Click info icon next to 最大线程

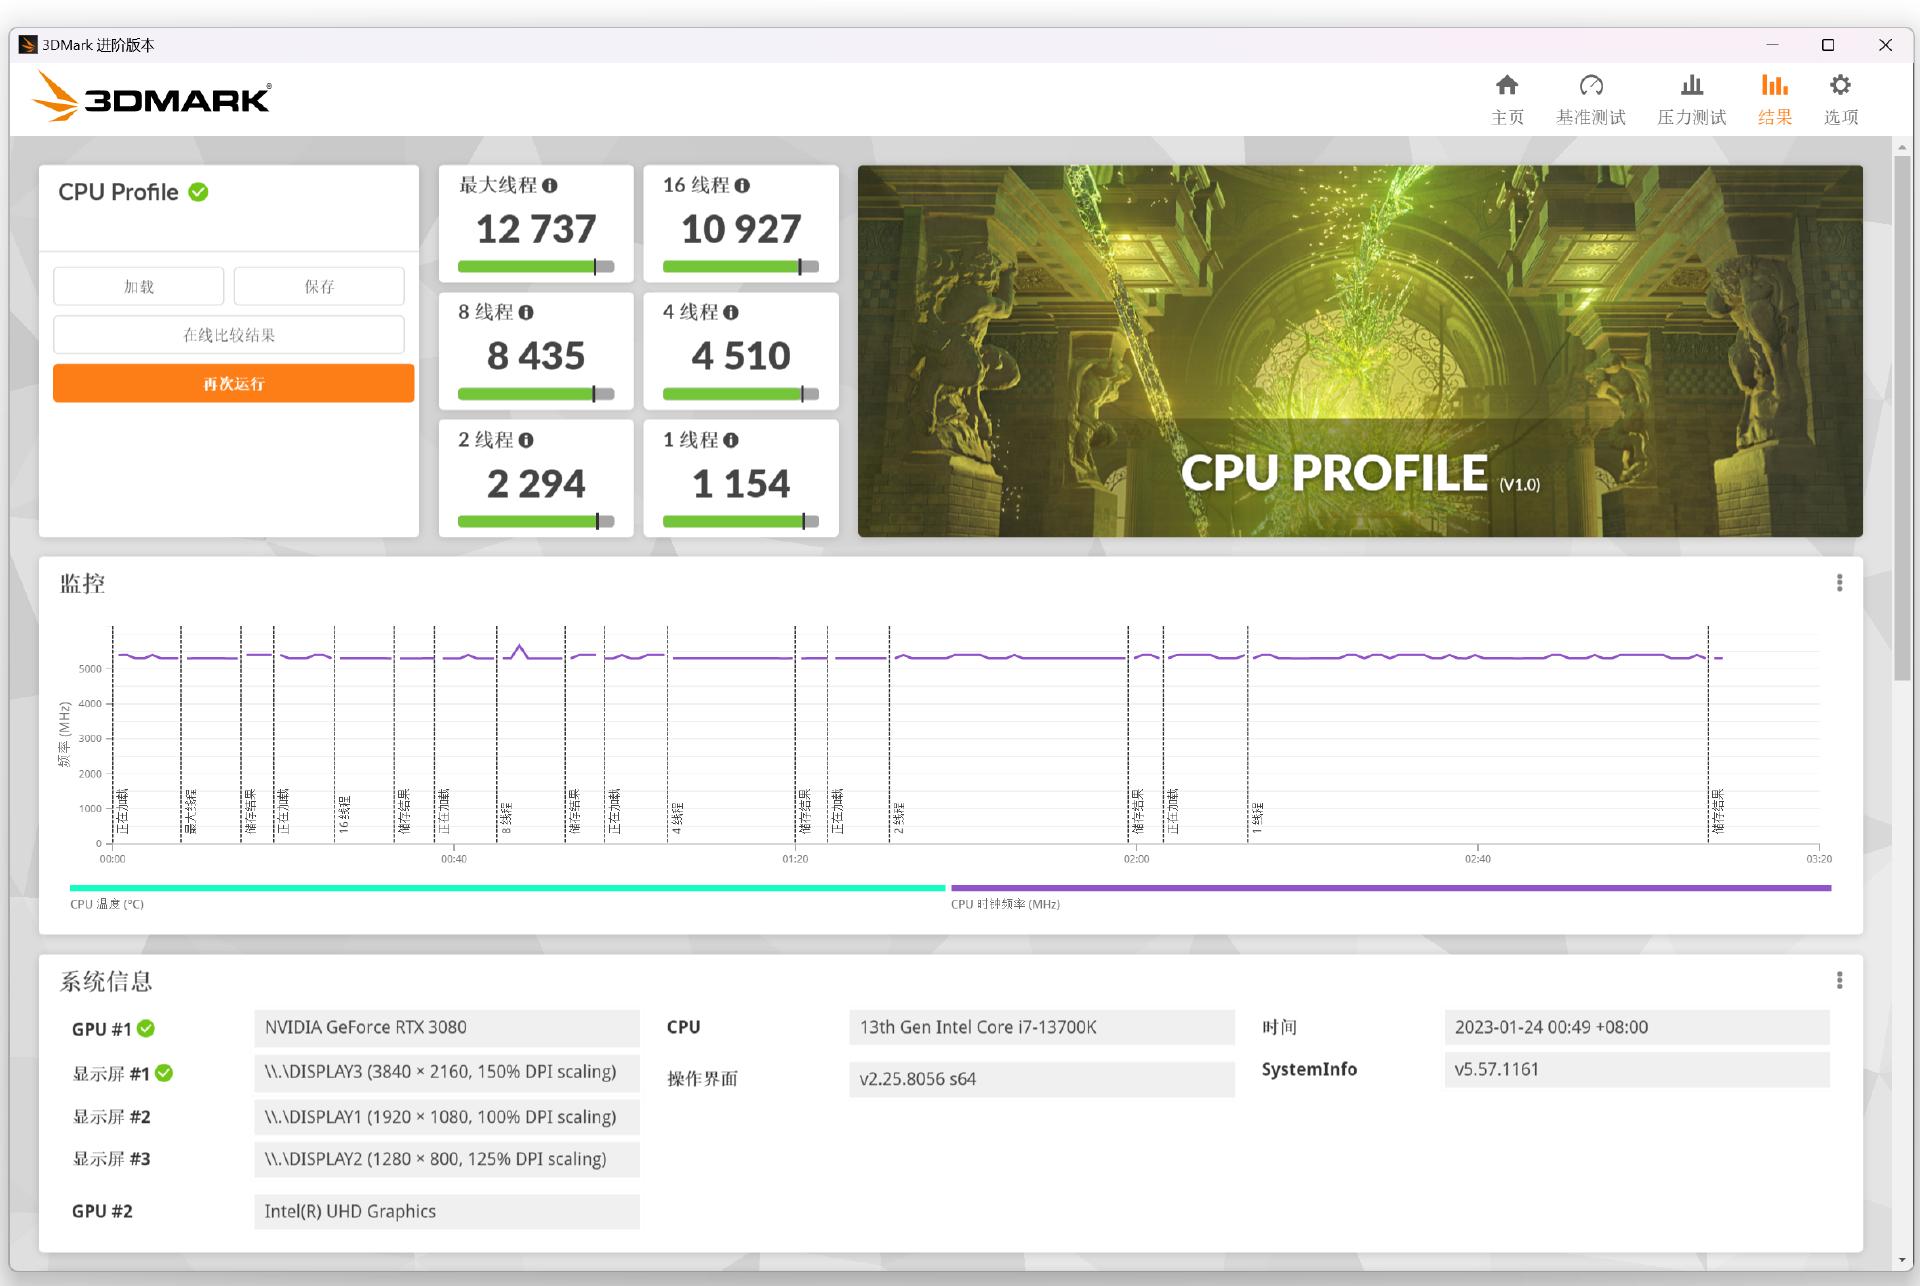click(550, 186)
